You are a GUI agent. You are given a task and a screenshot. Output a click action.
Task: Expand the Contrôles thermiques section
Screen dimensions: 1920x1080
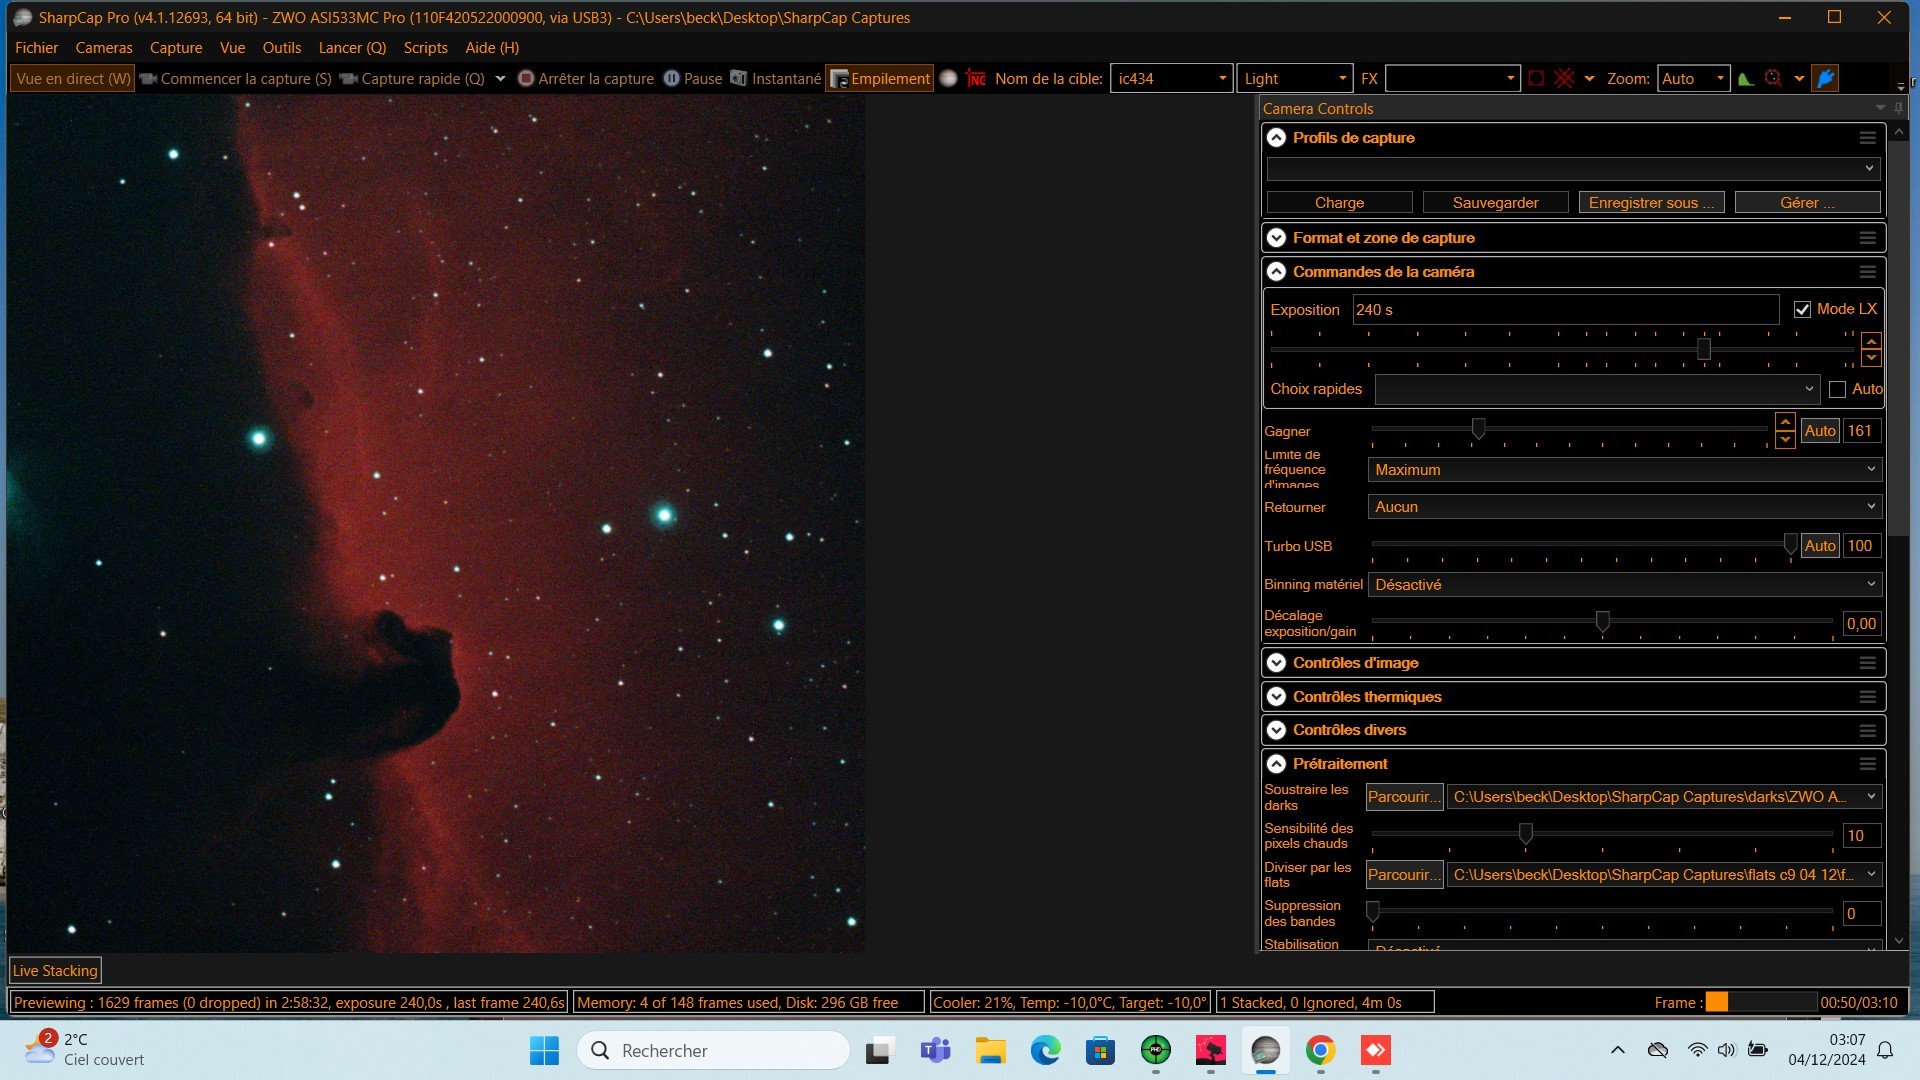click(x=1277, y=697)
